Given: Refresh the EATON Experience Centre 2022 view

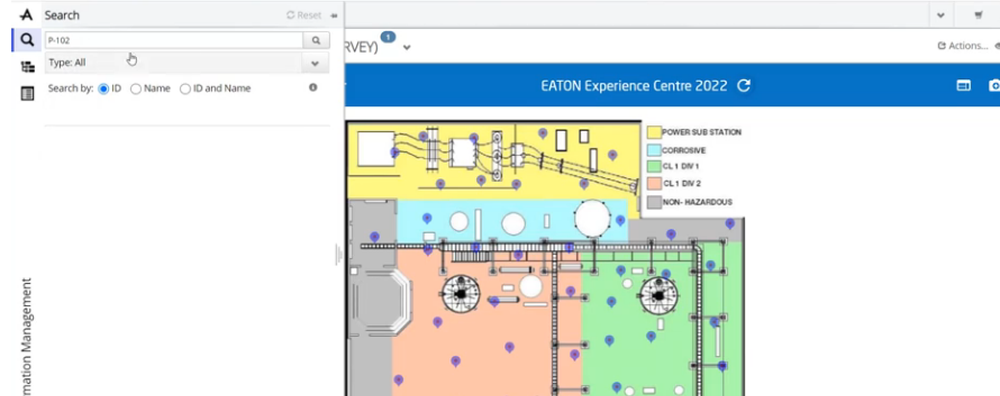Looking at the screenshot, I should tap(744, 85).
